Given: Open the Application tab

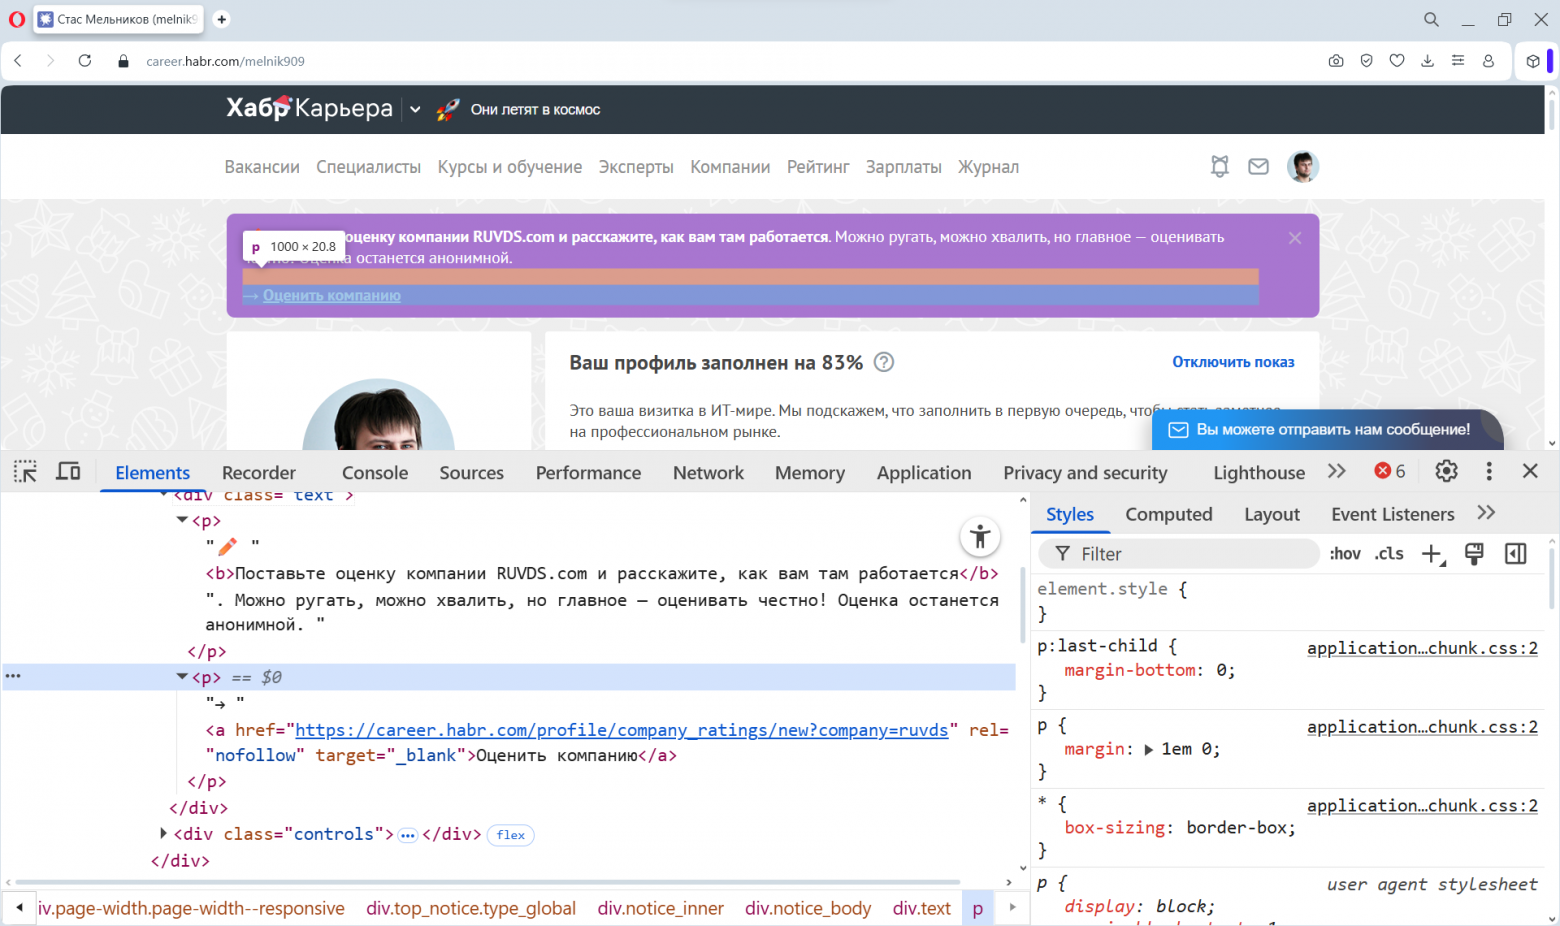Looking at the screenshot, I should [x=924, y=473].
